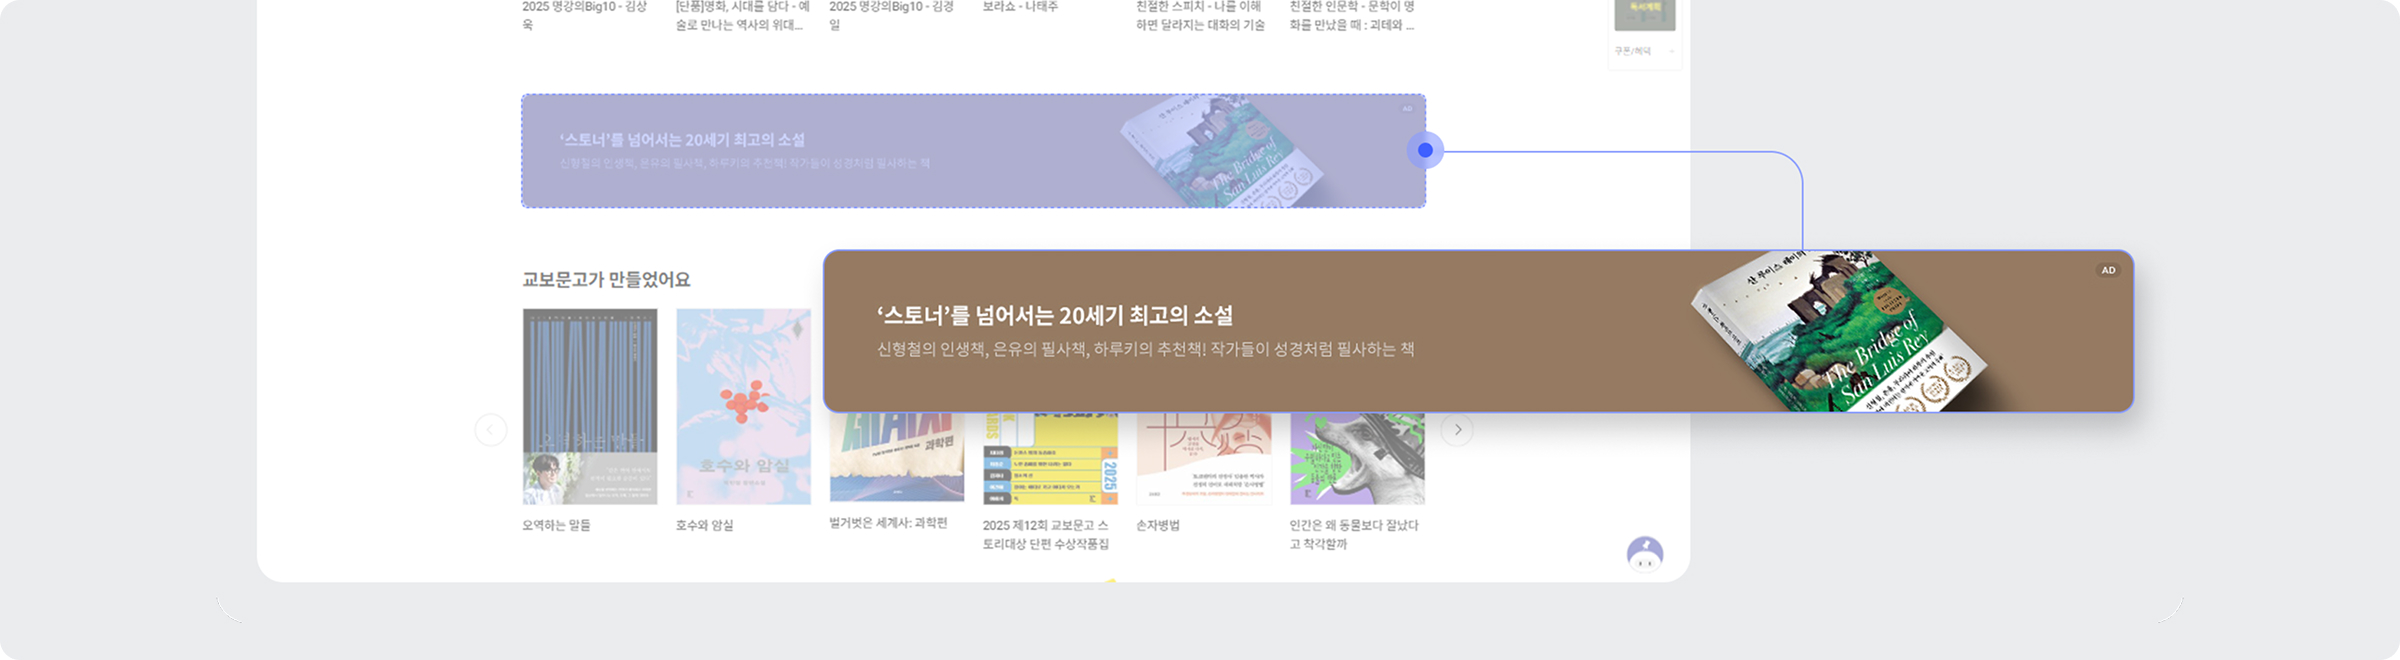
Task: Click '보라쇼 - 나태주' link
Action: pyautogui.click(x=1020, y=6)
